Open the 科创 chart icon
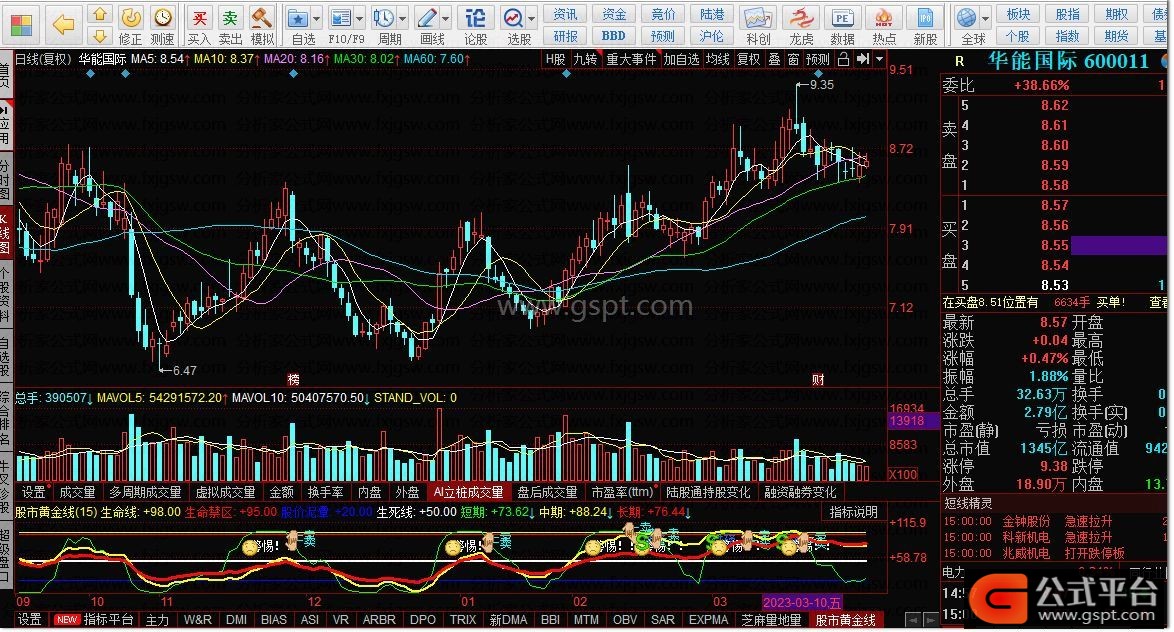The height and width of the screenshot is (632, 1174). [x=758, y=18]
